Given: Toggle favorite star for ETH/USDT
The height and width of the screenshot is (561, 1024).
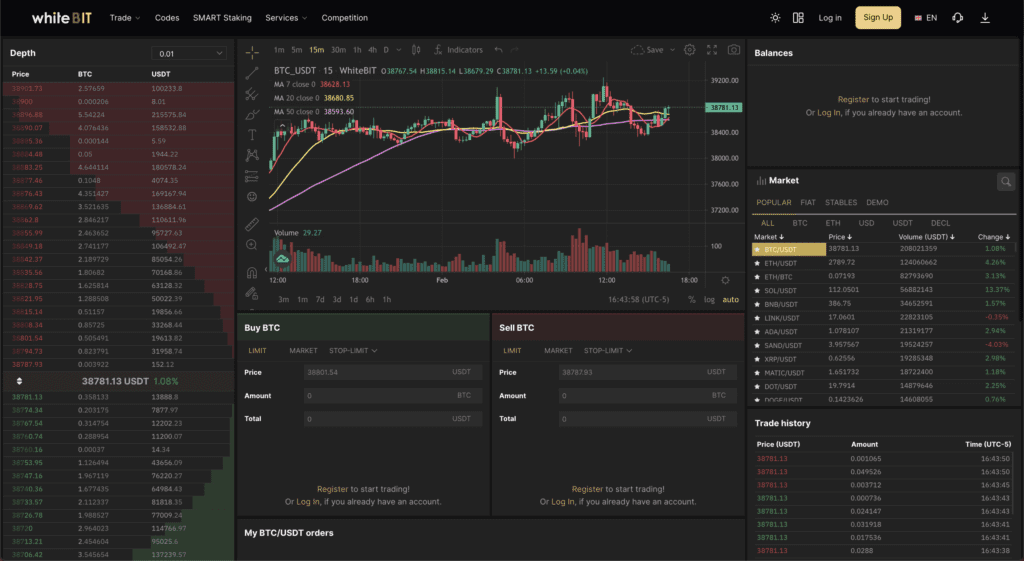Looking at the screenshot, I should click(x=757, y=263).
